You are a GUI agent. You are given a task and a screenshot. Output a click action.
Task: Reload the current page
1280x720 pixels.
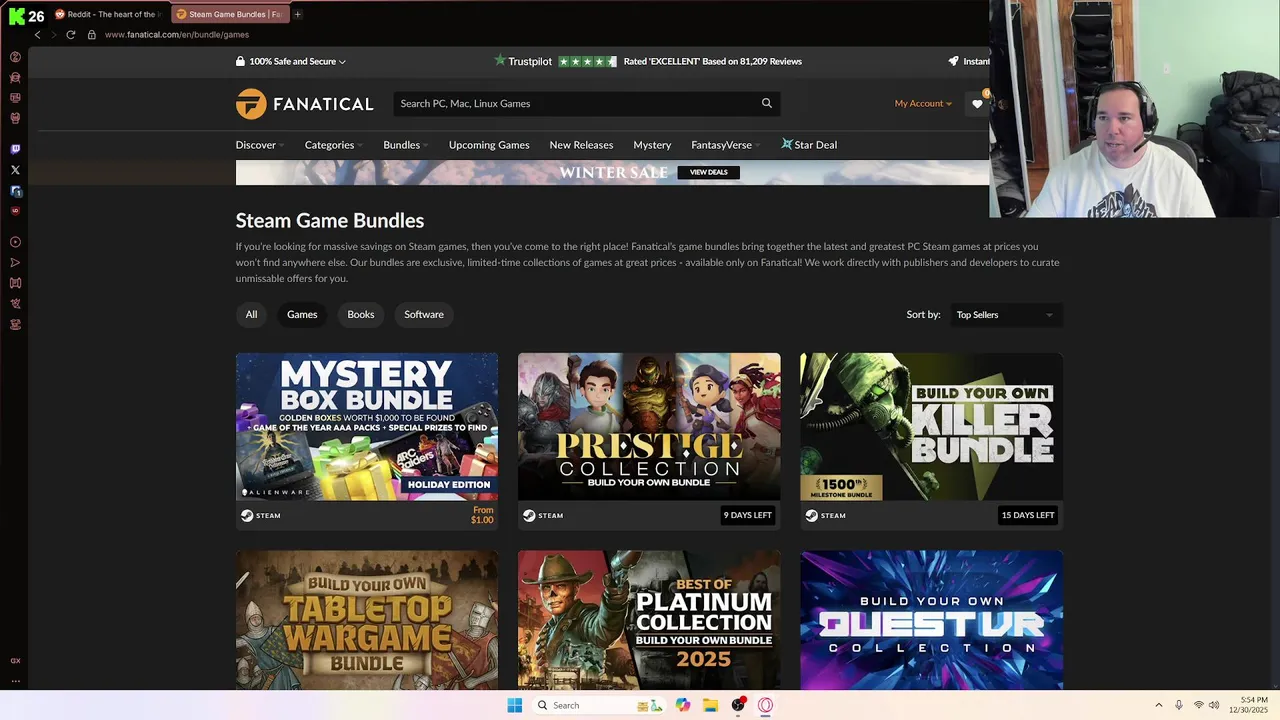[71, 34]
